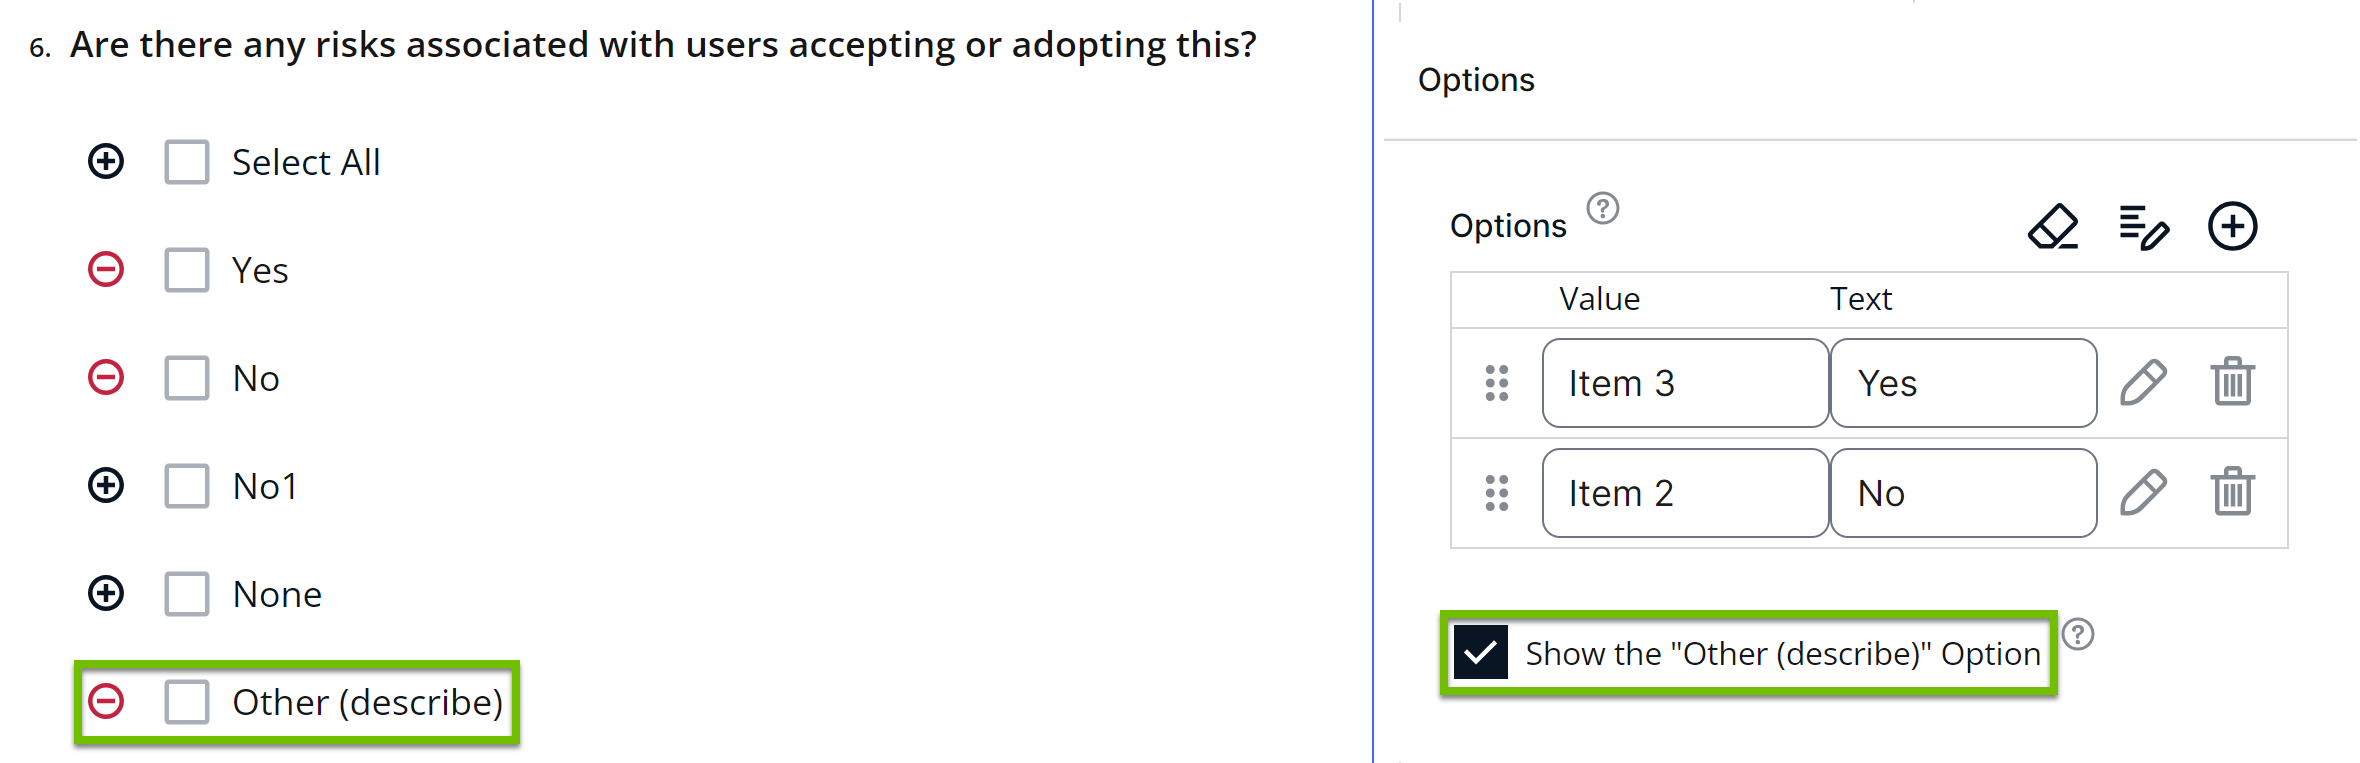Click the pencil icon beside "Item 2" row
Viewport: 2360px width, 763px height.
point(2143,492)
